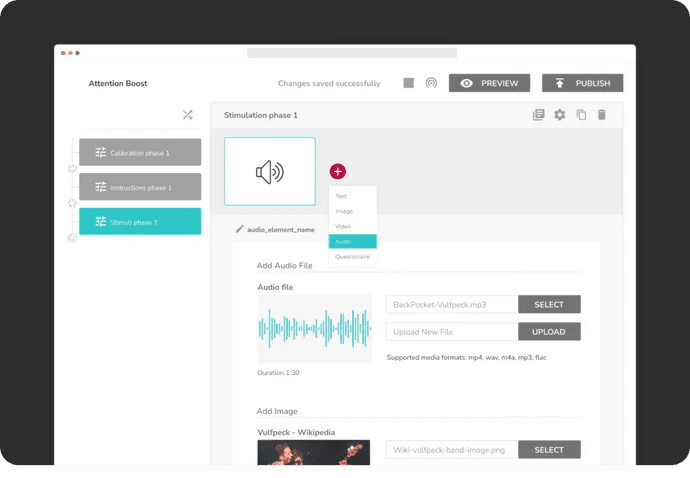690x478 pixels.
Task: Click the Wiki-vulfpeck-band-image.png field
Action: [452, 450]
